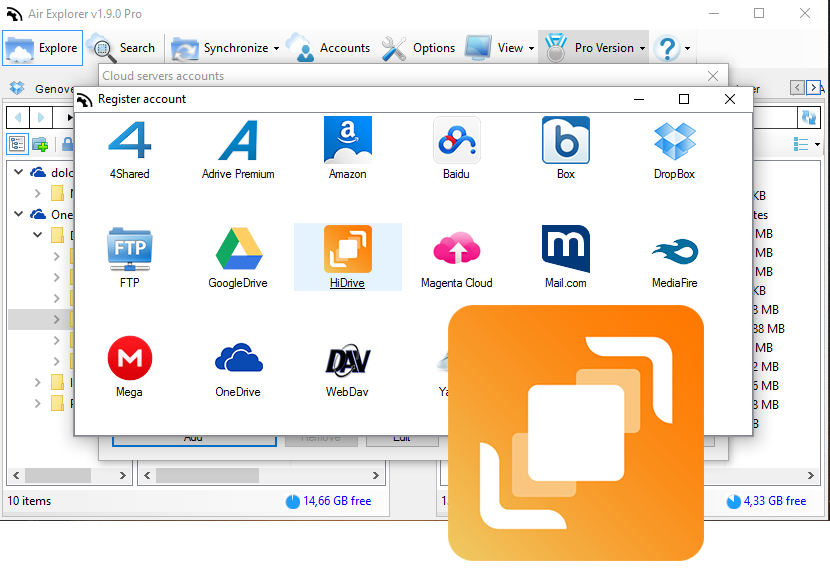Pick the FTP server option
830x581 pixels.
coord(129,258)
